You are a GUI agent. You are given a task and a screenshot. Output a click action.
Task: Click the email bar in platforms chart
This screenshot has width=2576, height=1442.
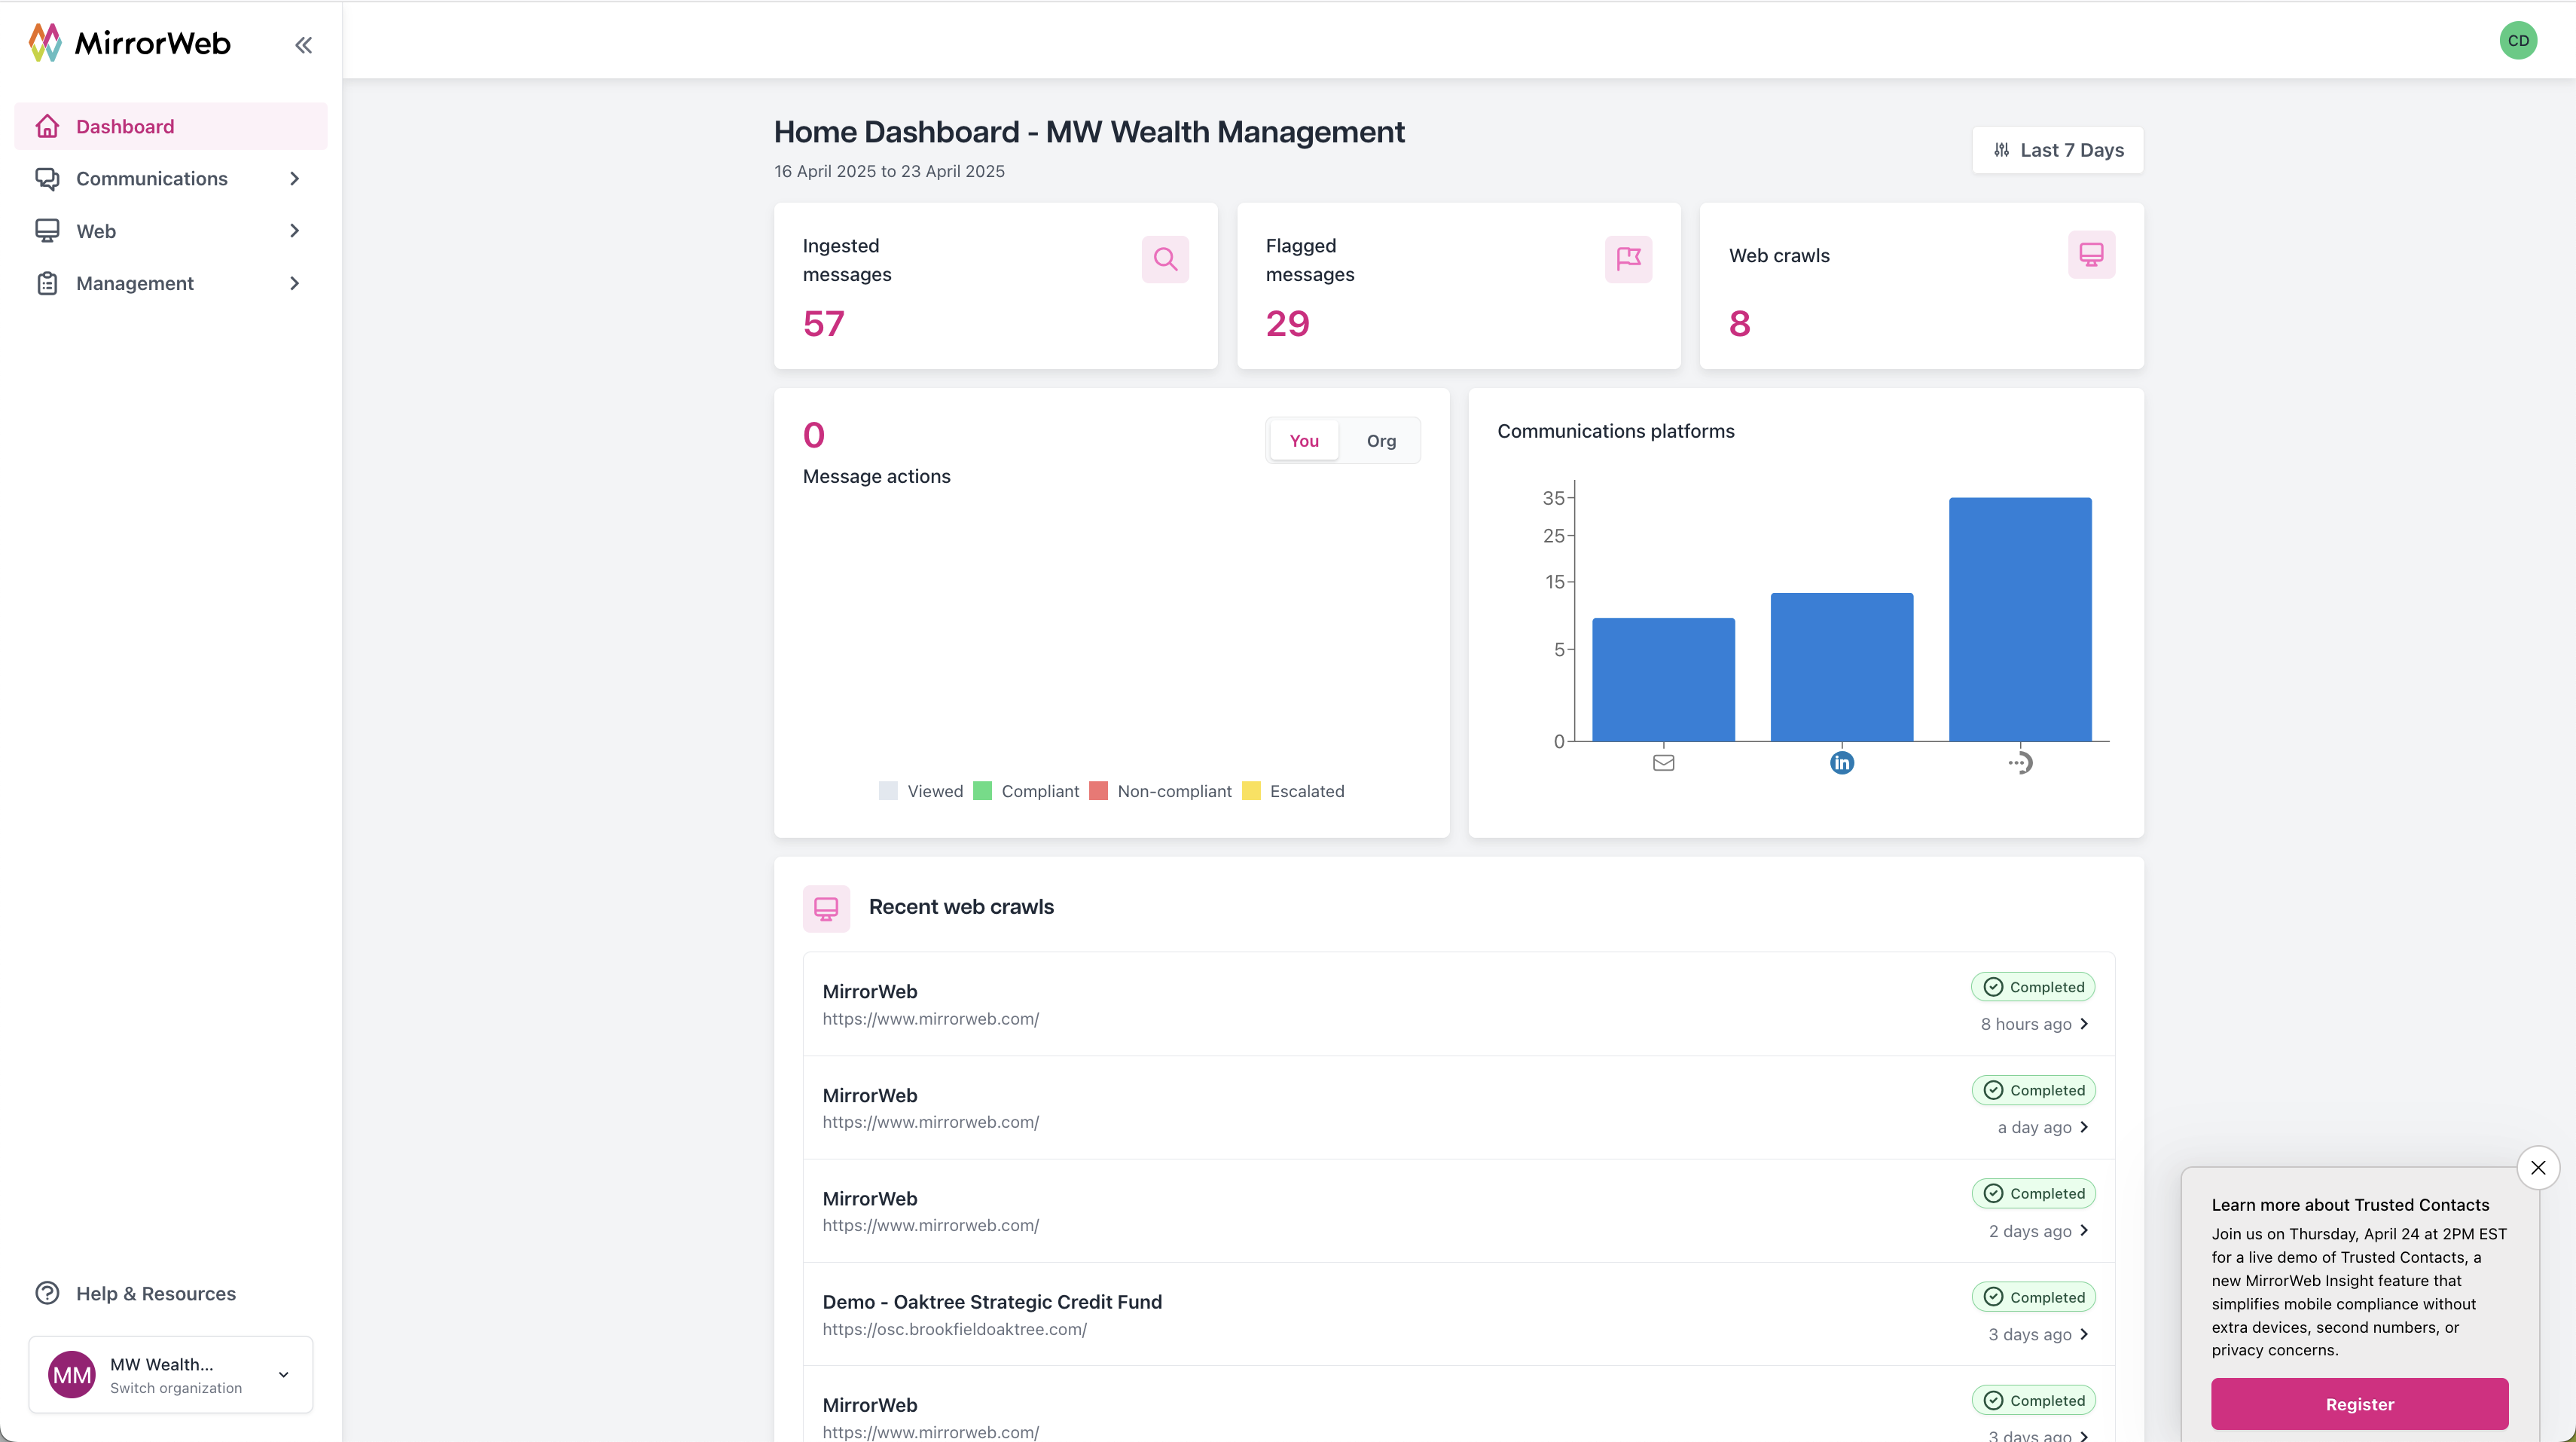(x=1663, y=680)
